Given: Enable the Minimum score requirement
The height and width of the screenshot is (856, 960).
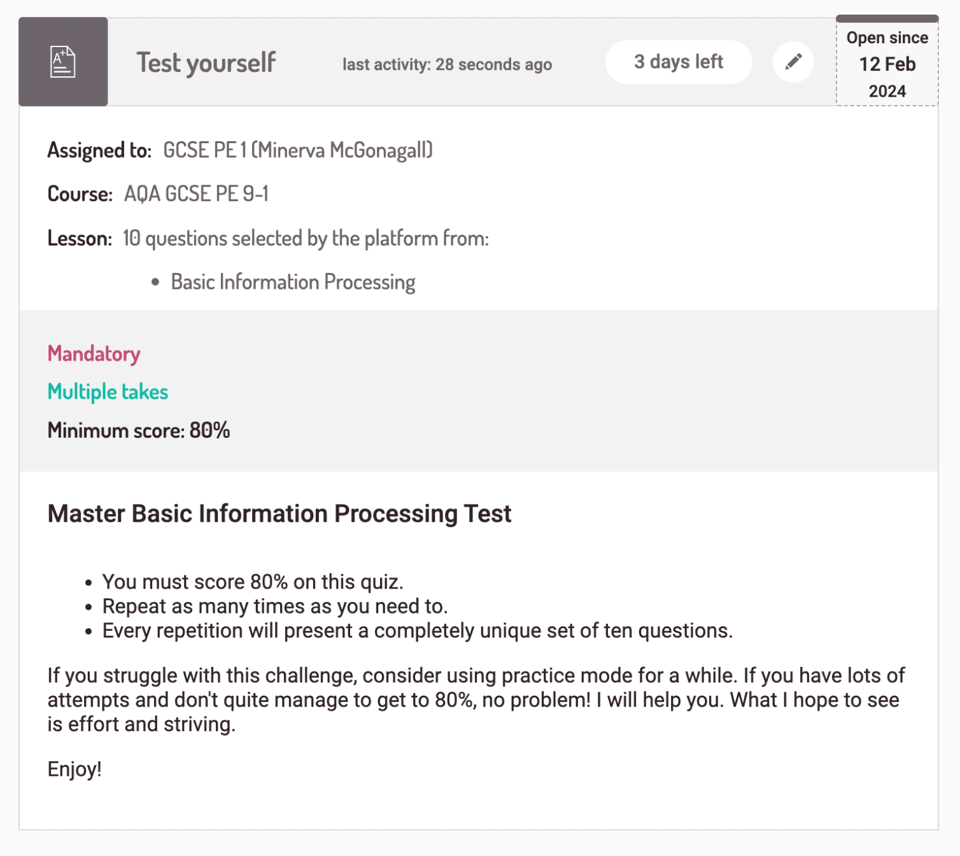Looking at the screenshot, I should (x=137, y=430).
